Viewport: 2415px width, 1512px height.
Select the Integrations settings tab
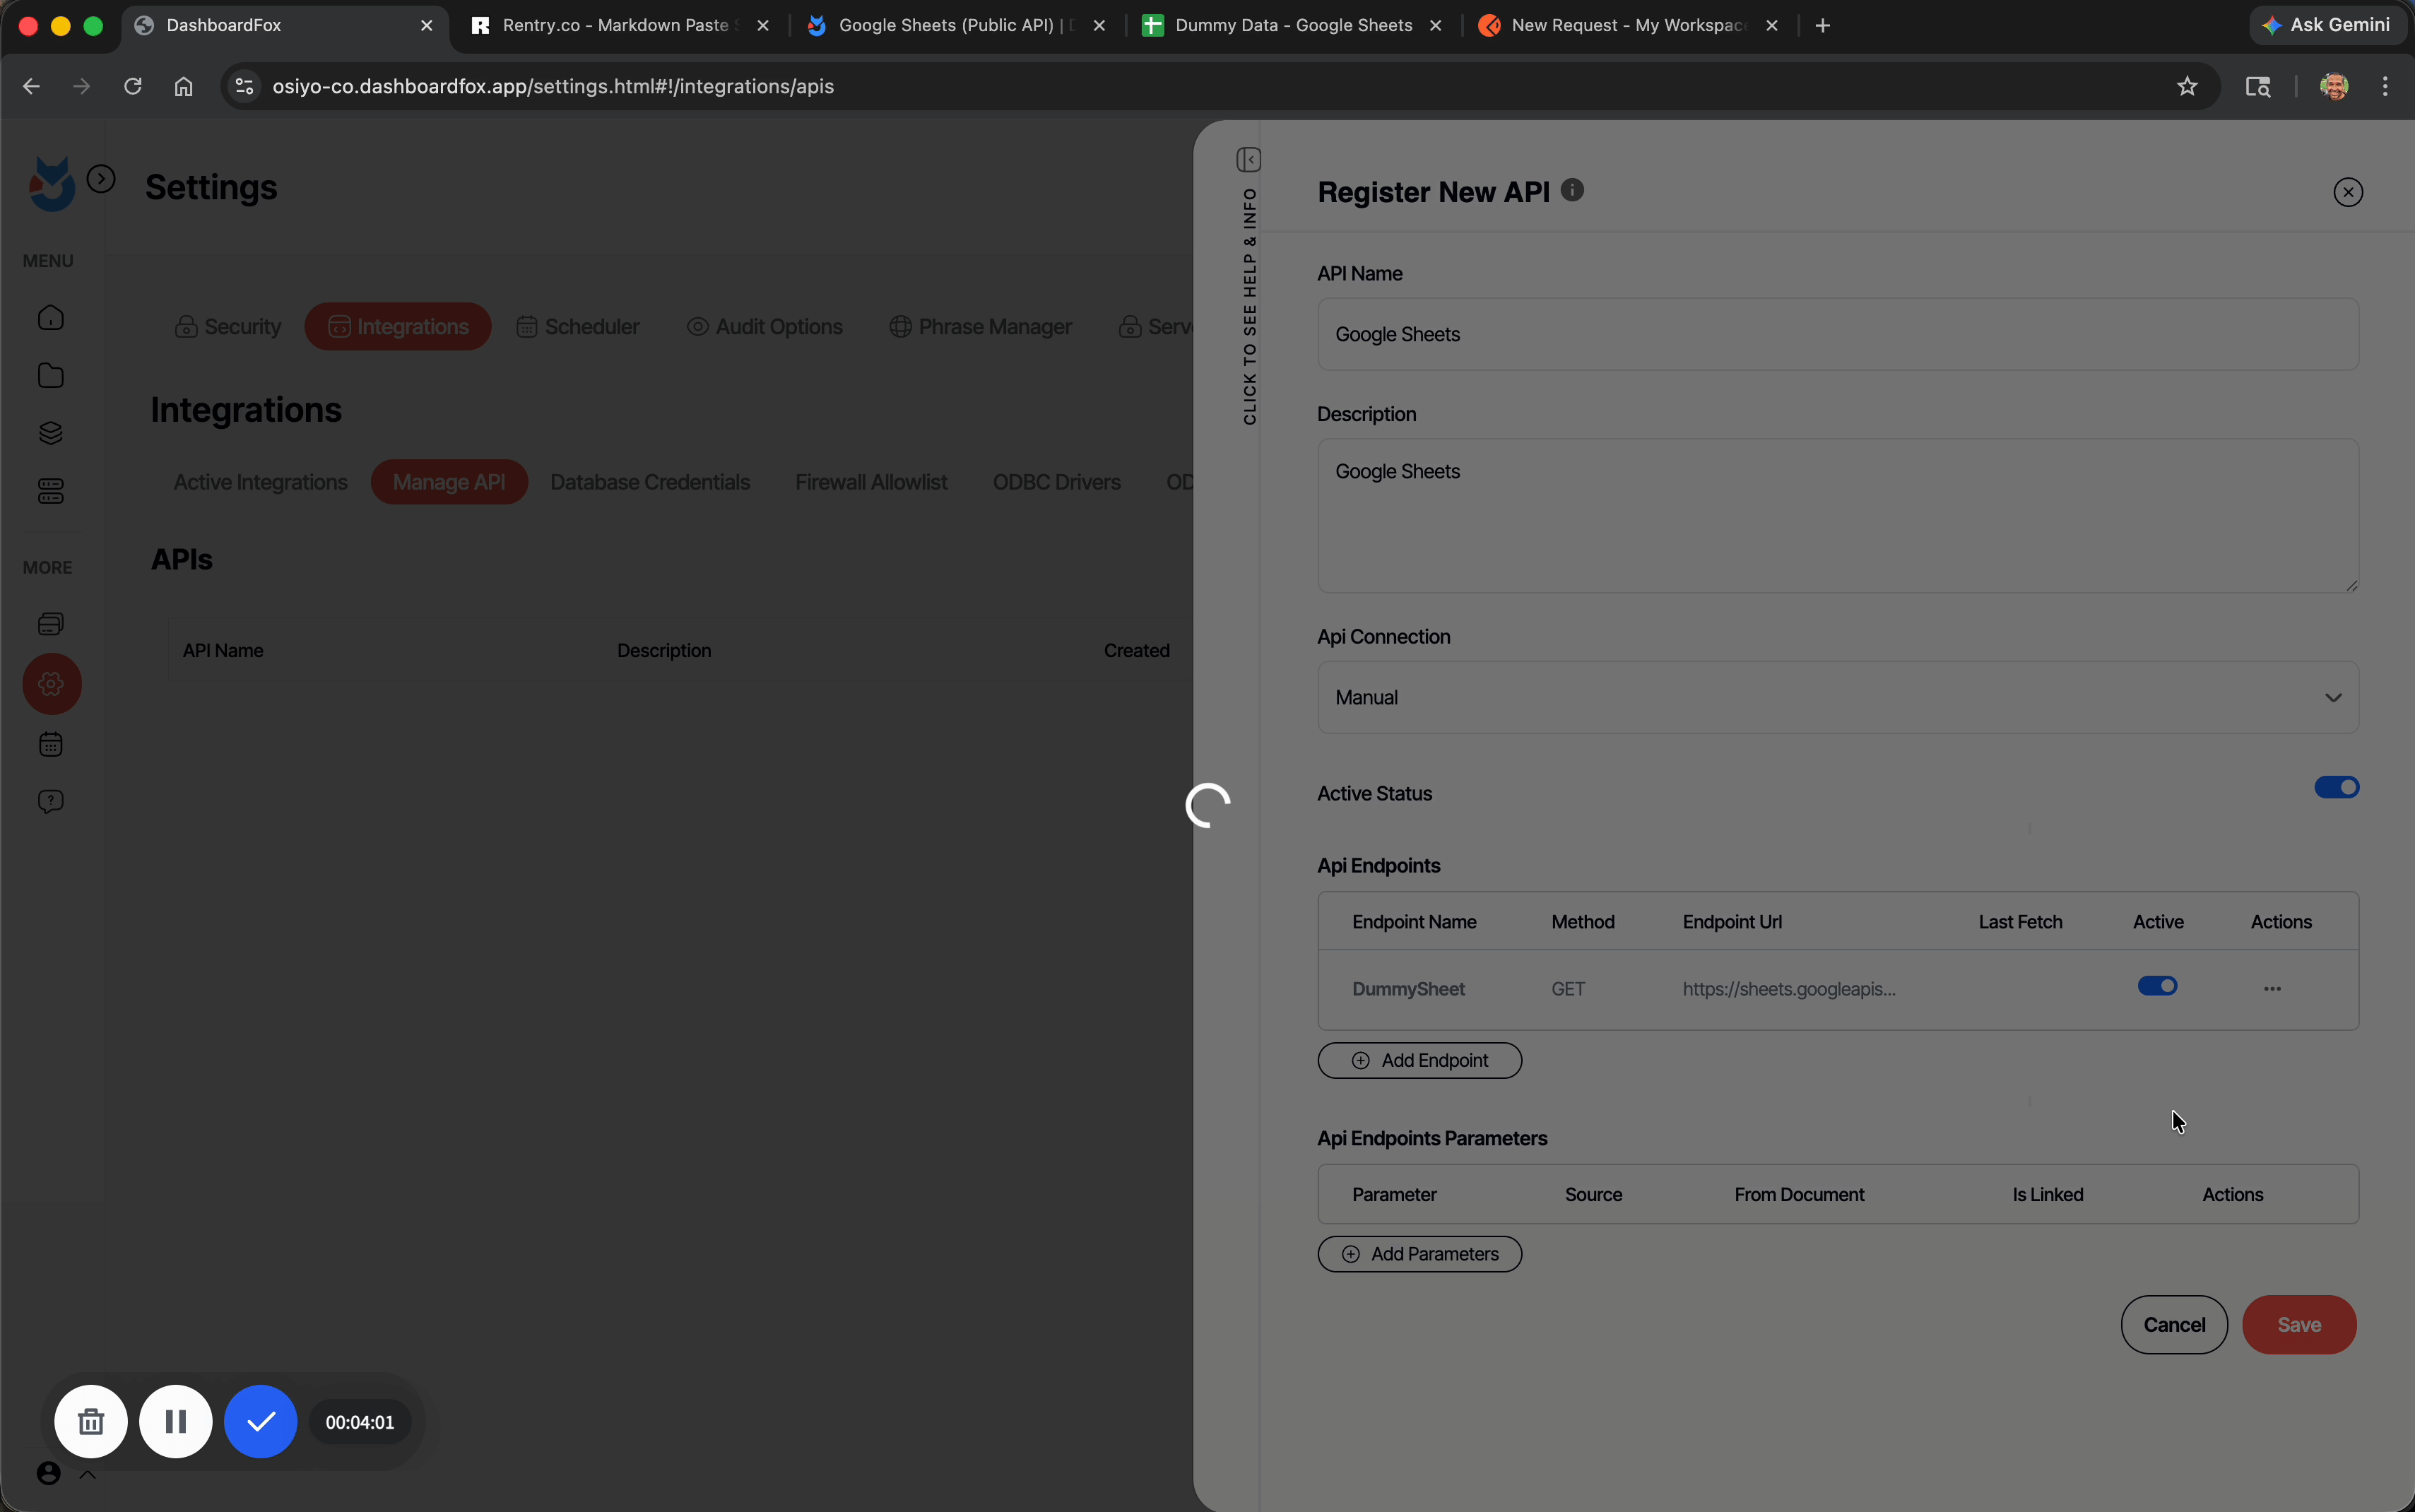click(398, 327)
